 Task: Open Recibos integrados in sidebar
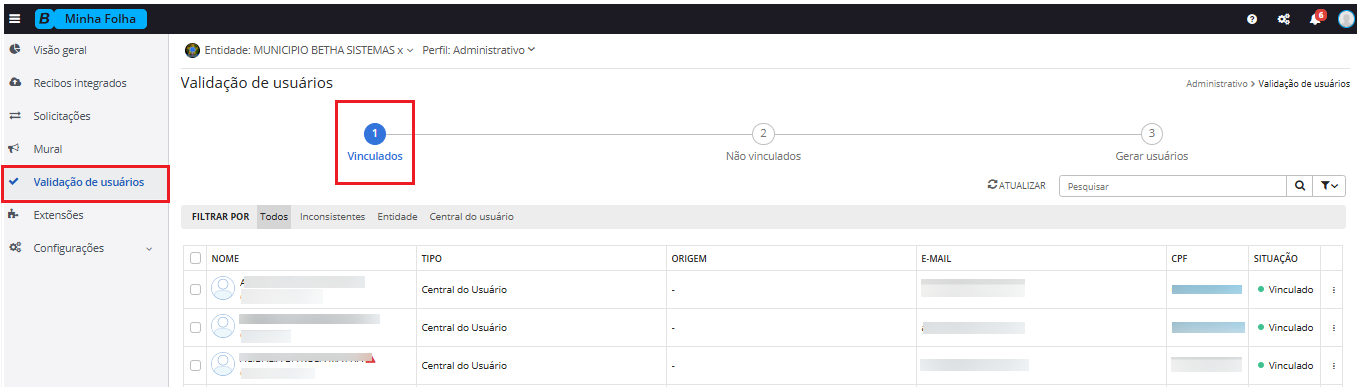coord(80,83)
